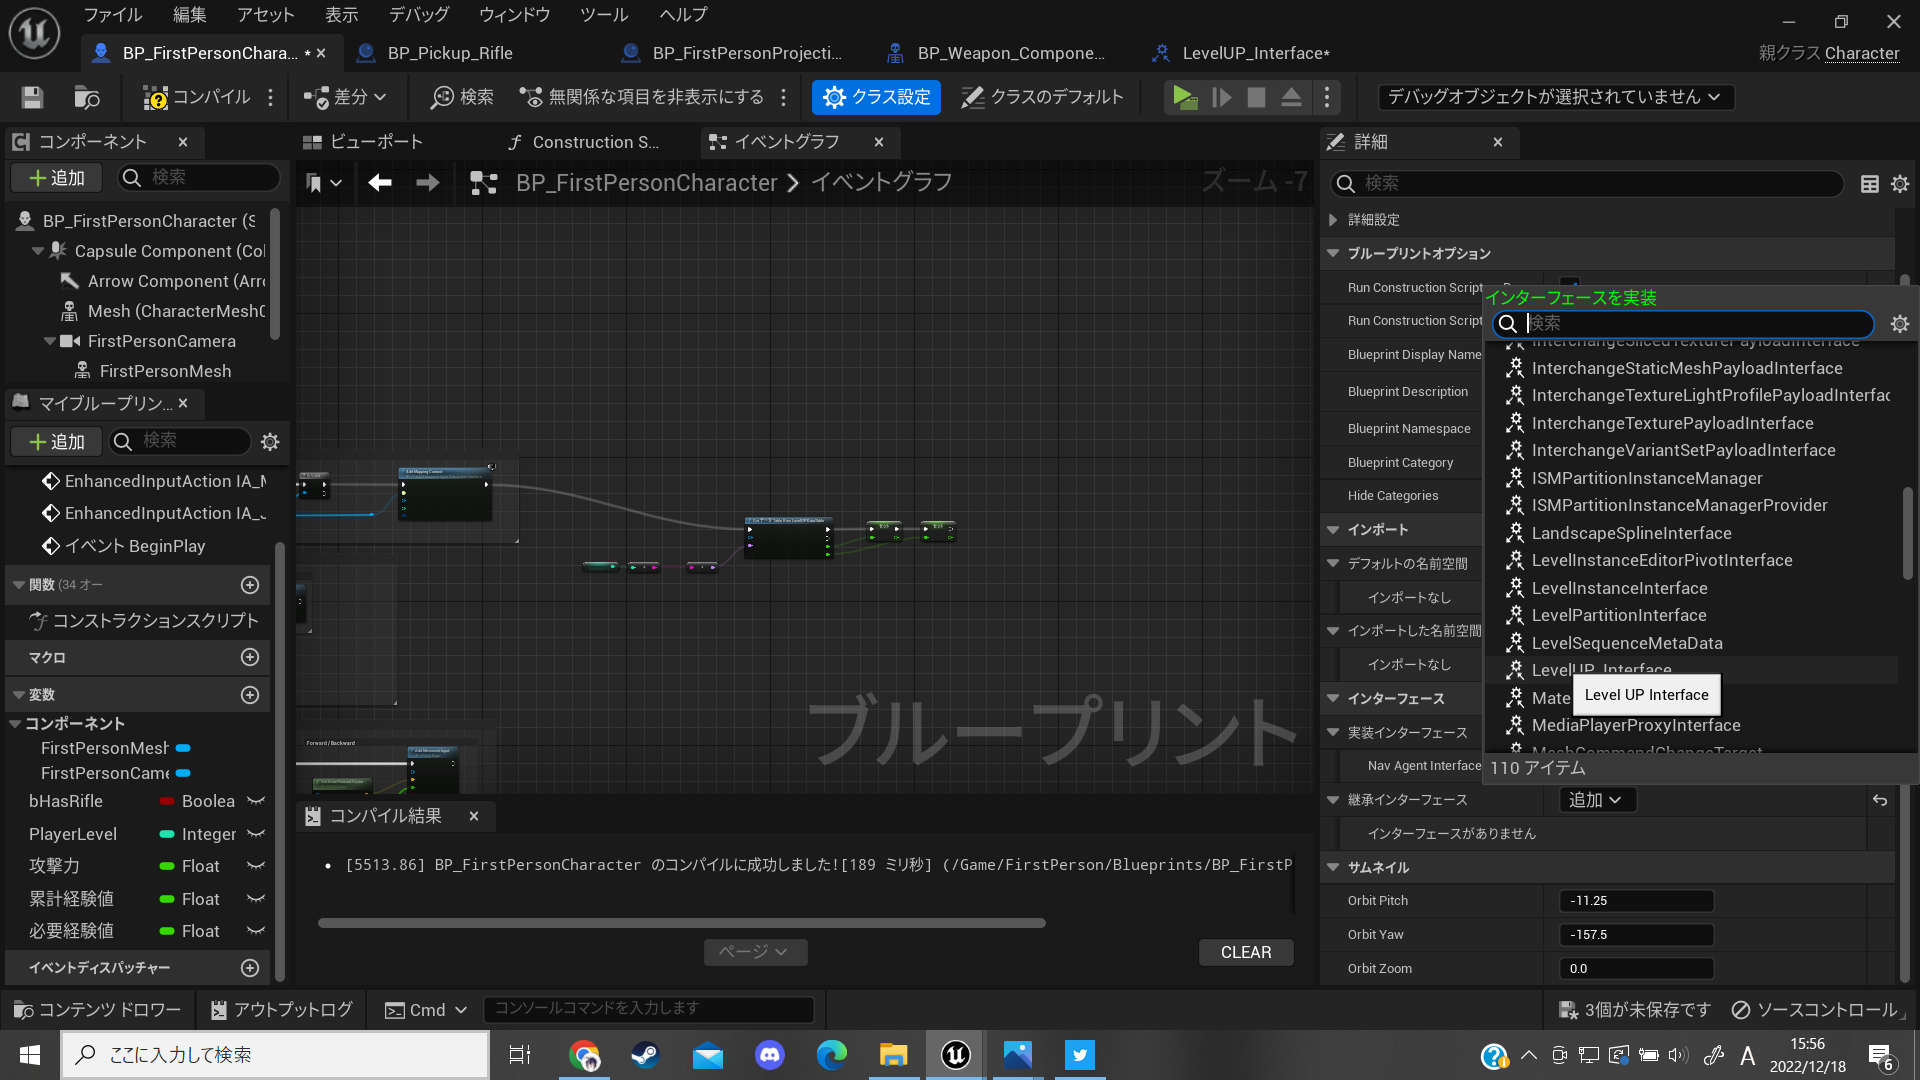Toggle visibility eye on bHasRifle variable
This screenshot has width=1920, height=1080.
point(255,801)
